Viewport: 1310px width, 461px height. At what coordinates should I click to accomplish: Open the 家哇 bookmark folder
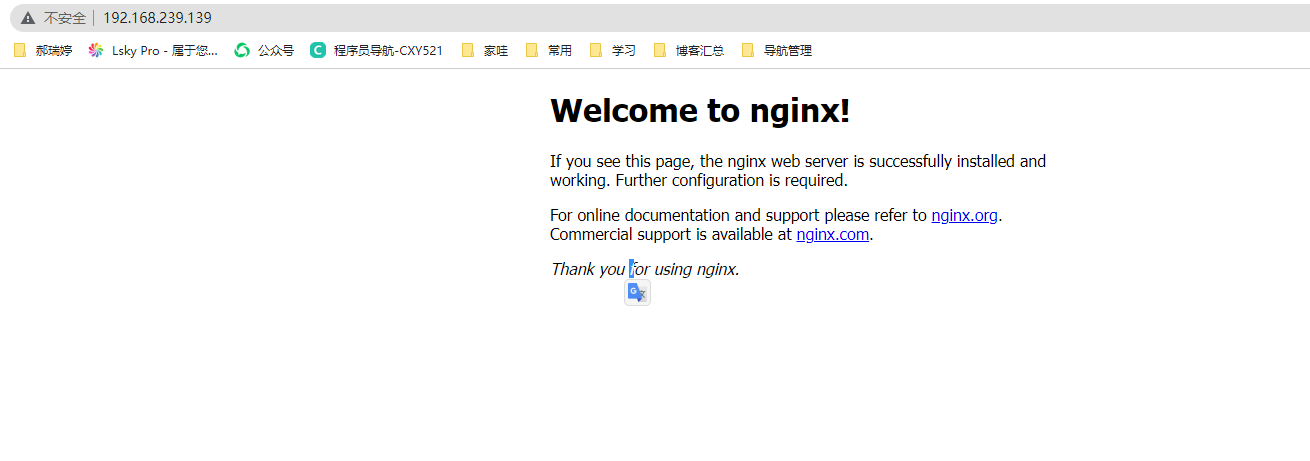point(485,50)
